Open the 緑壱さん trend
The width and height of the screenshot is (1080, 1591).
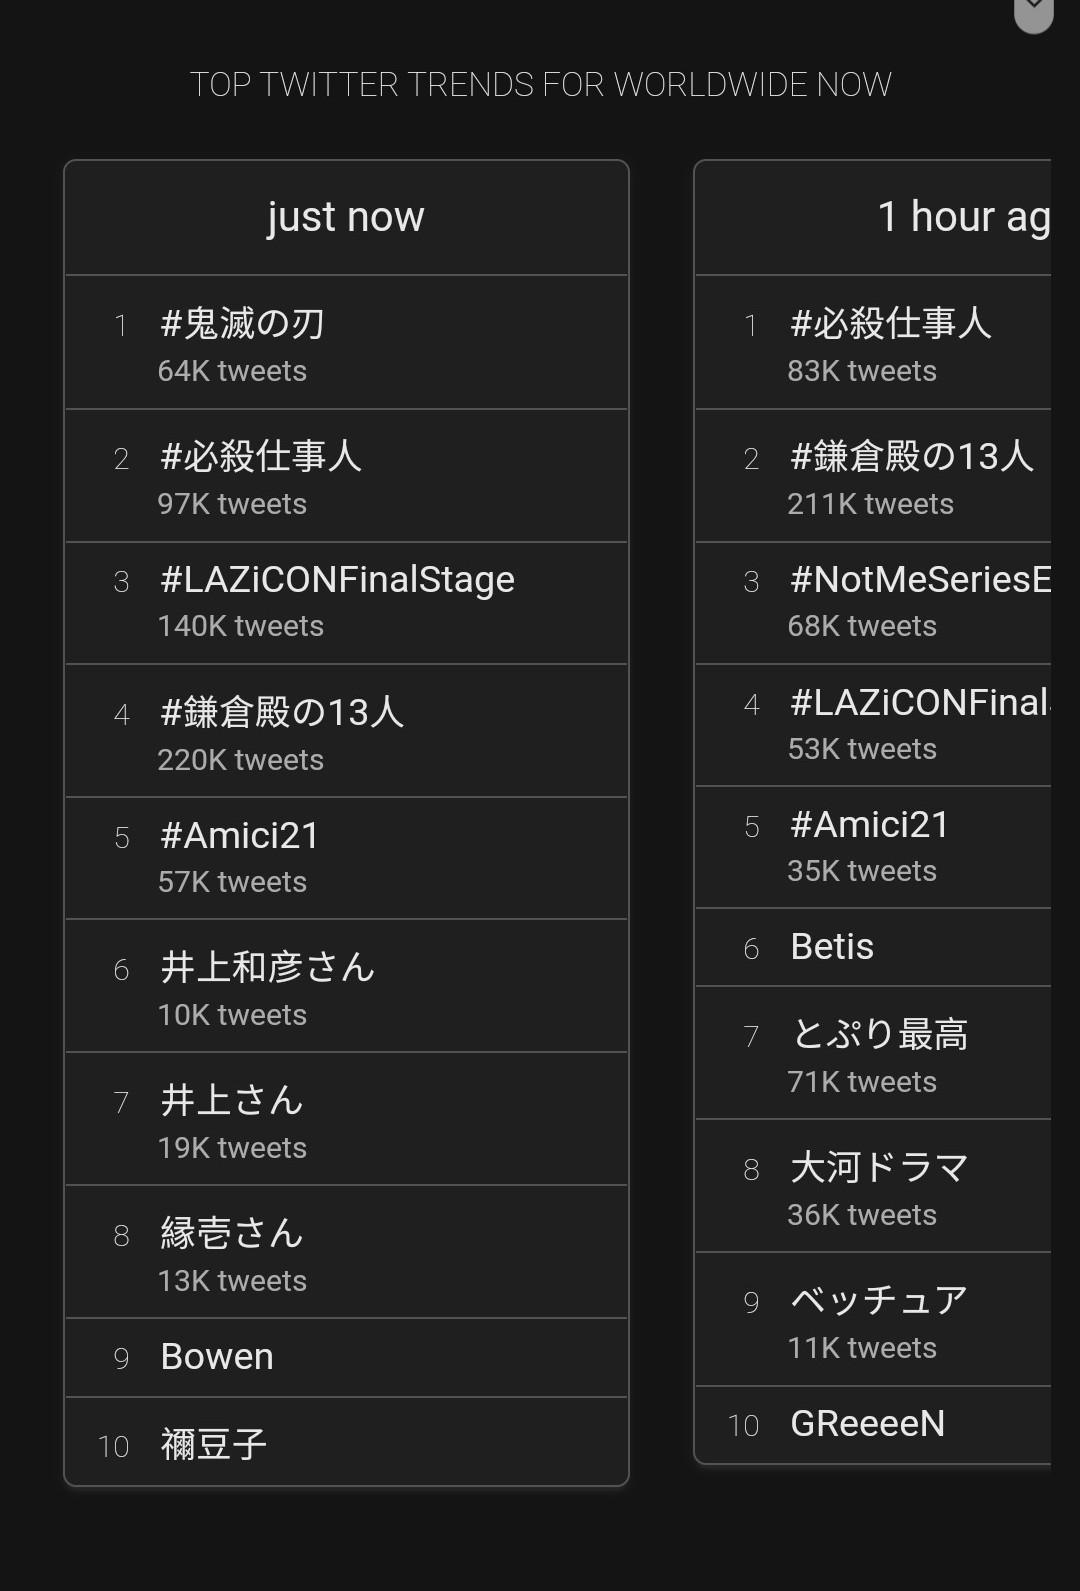click(232, 1234)
